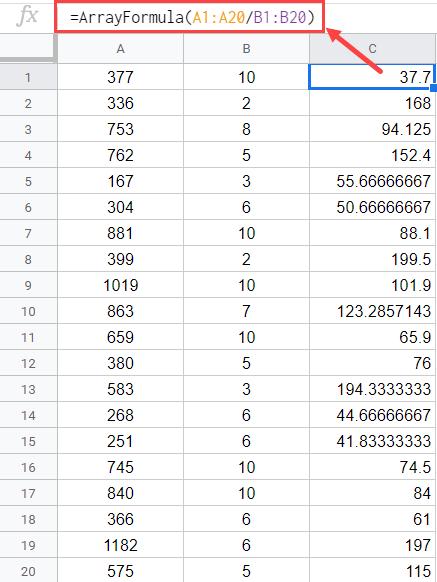Click cell B17 with value 10
Image resolution: width=437 pixels, height=582 pixels.
[x=246, y=493]
